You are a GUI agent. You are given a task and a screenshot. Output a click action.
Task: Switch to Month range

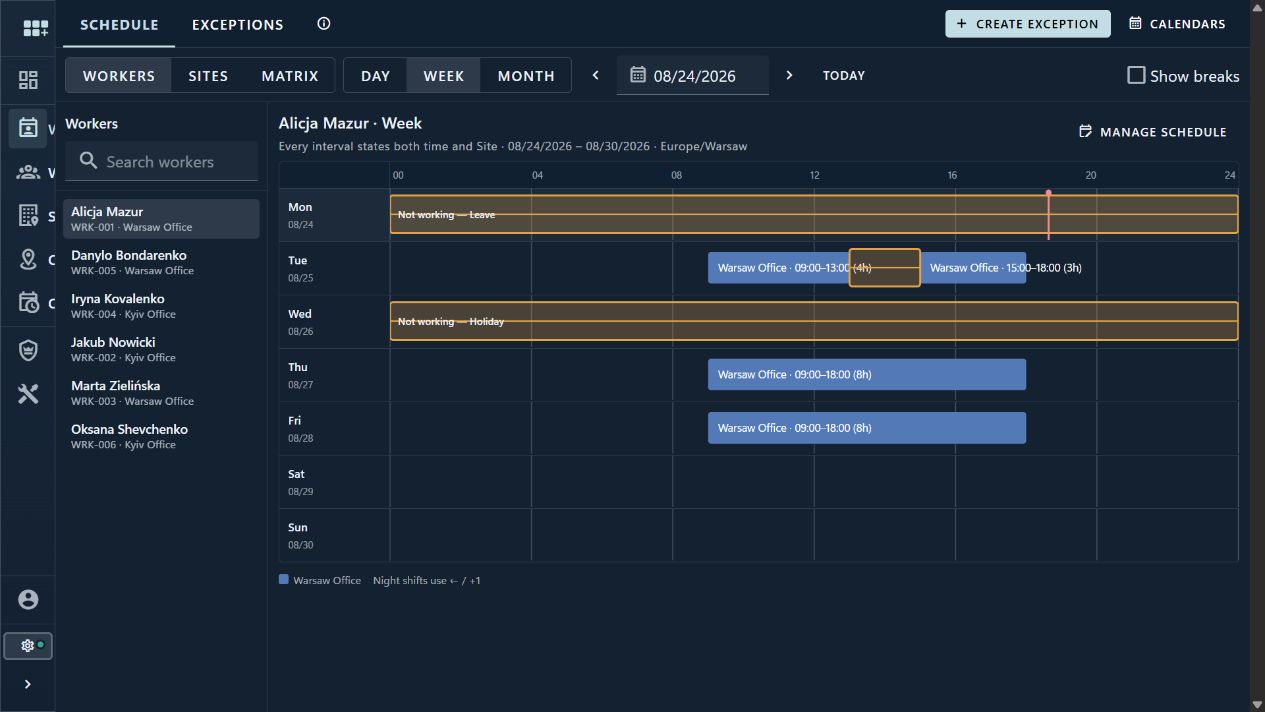click(x=526, y=75)
